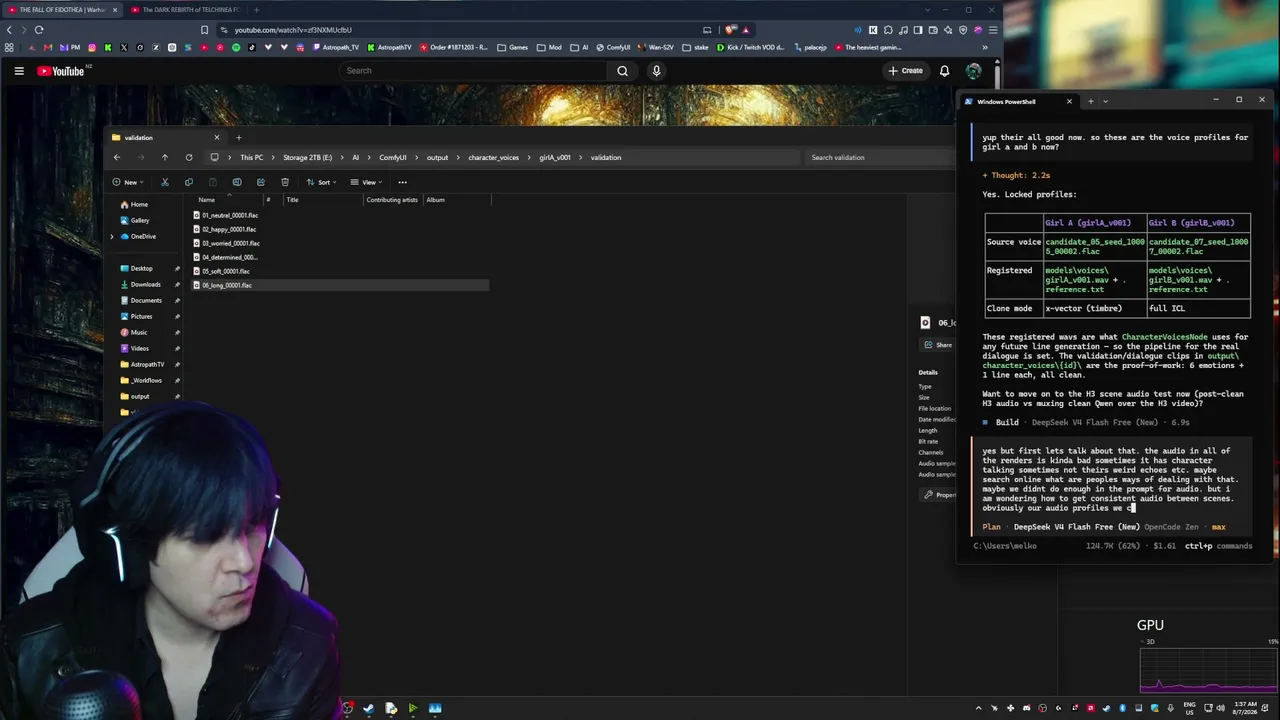This screenshot has width=1280, height=720.
Task: Open the Games bookmarks folder
Action: click(512, 47)
